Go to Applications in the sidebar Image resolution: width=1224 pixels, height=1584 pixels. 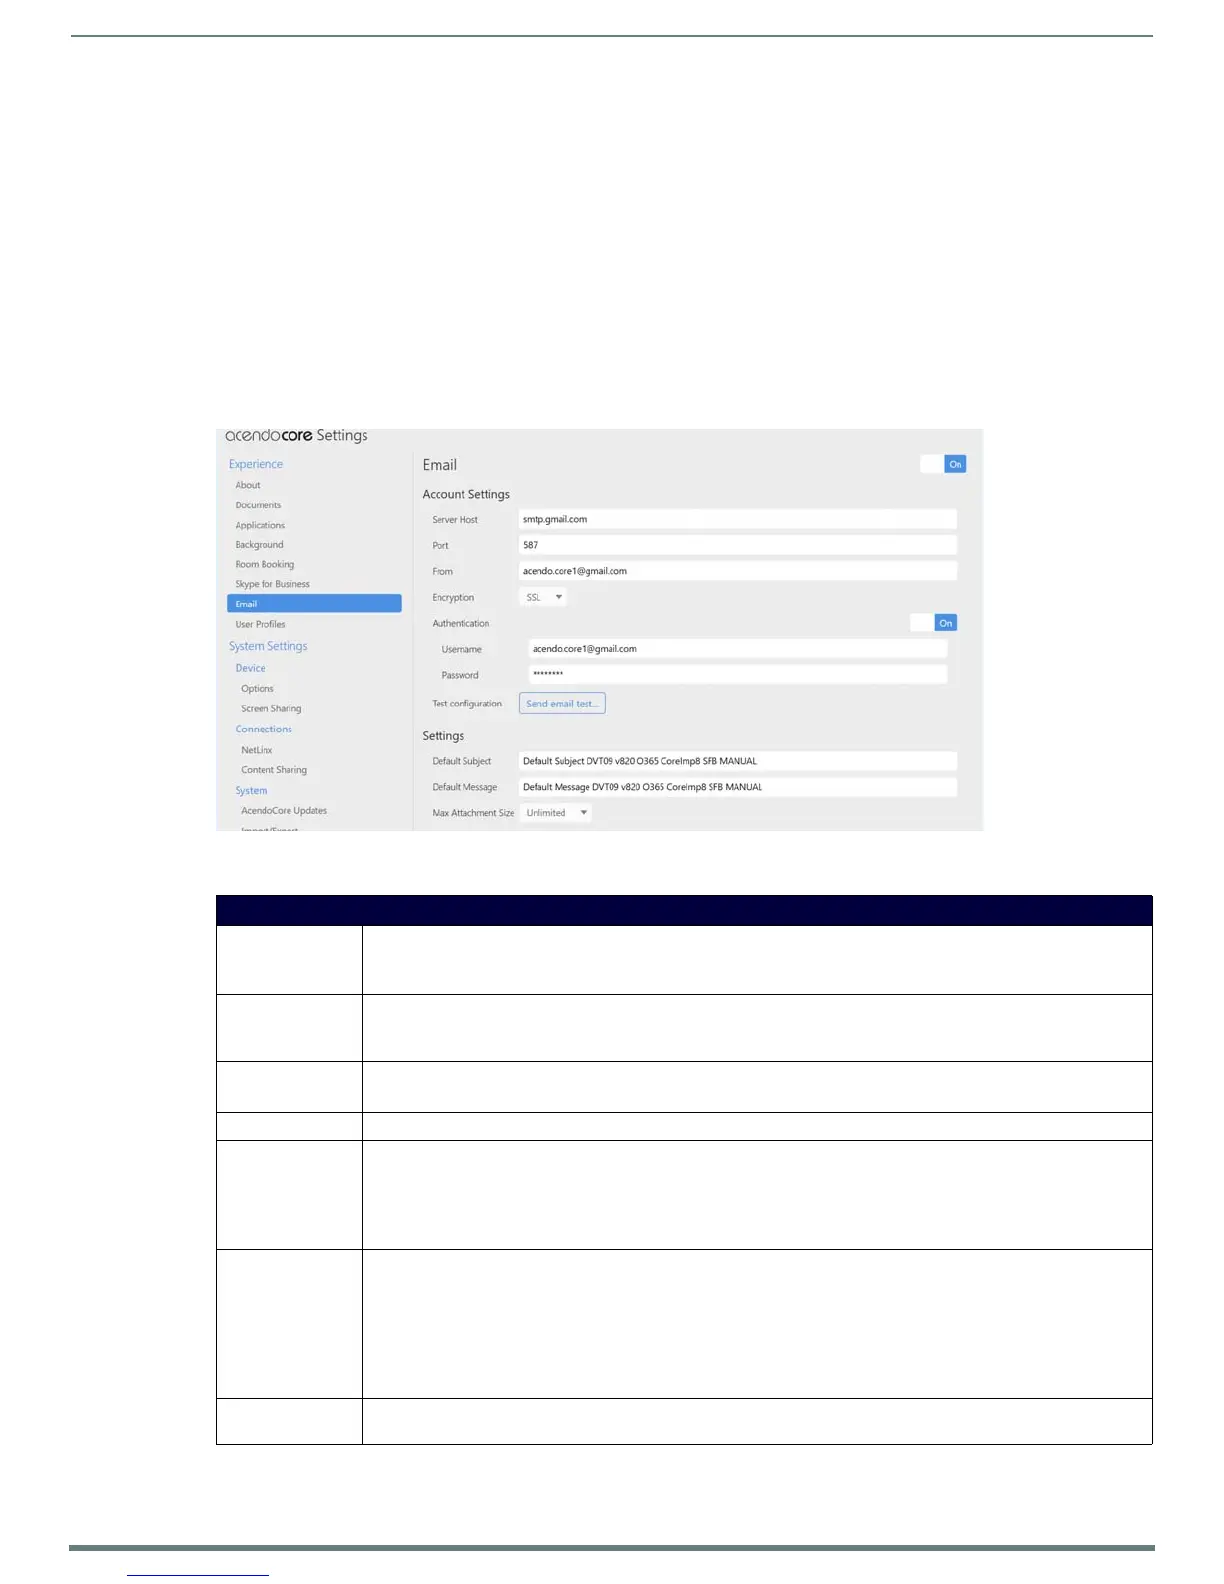pos(260,525)
